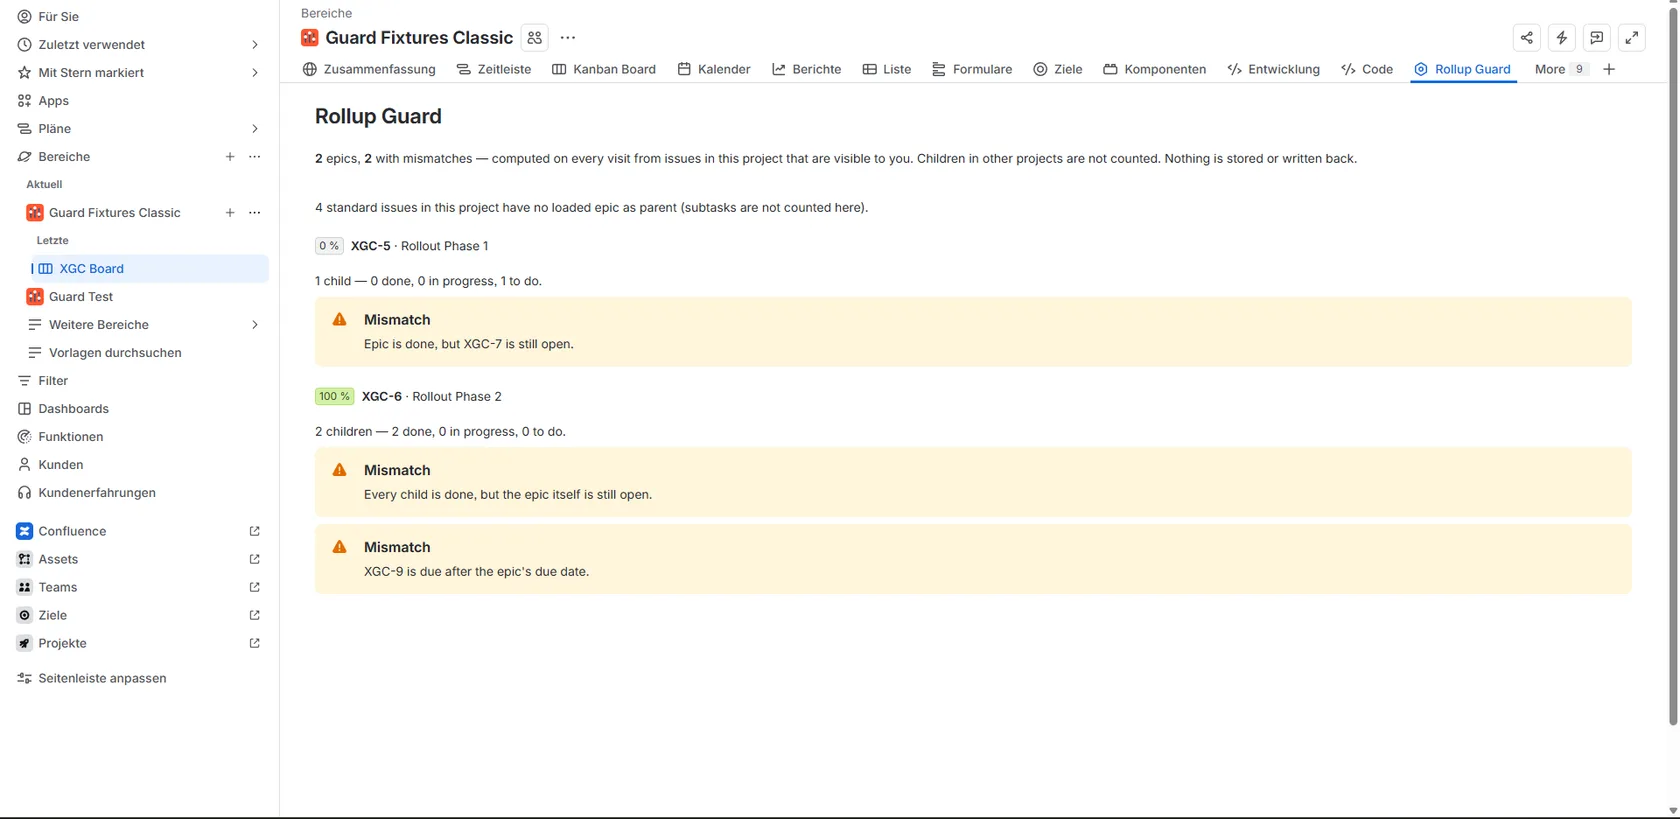Open the More tabs dropdown
The width and height of the screenshot is (1680, 819).
point(1560,69)
